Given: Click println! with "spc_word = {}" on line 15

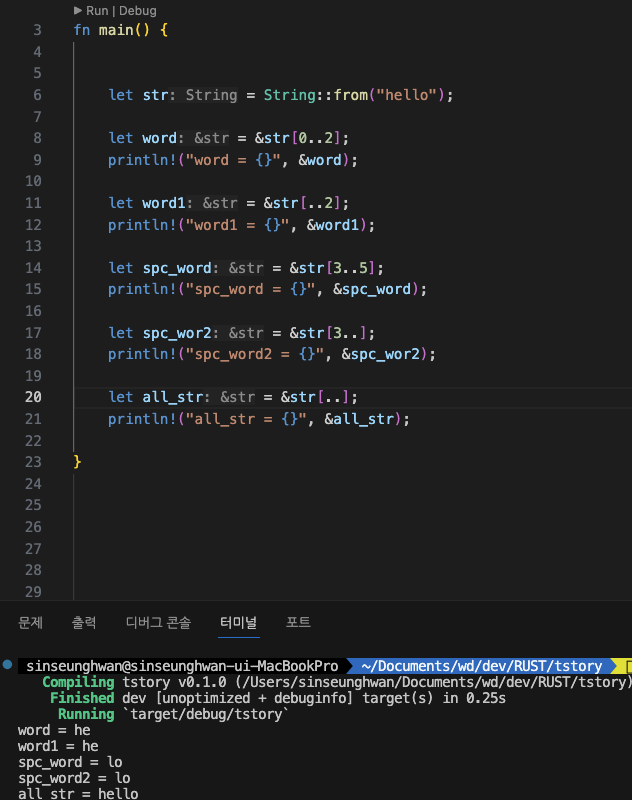Looking at the screenshot, I should click(x=267, y=289).
